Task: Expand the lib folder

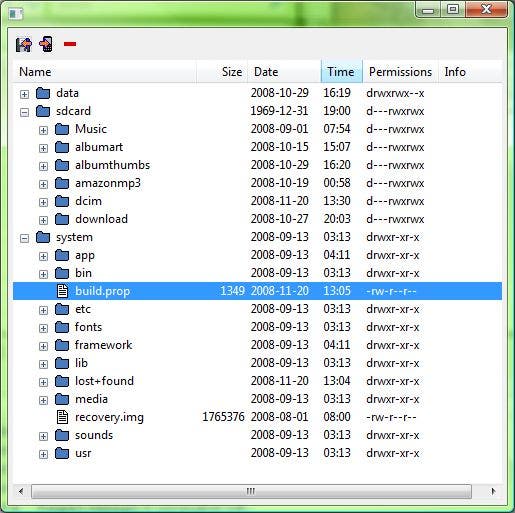Action: coord(43,364)
